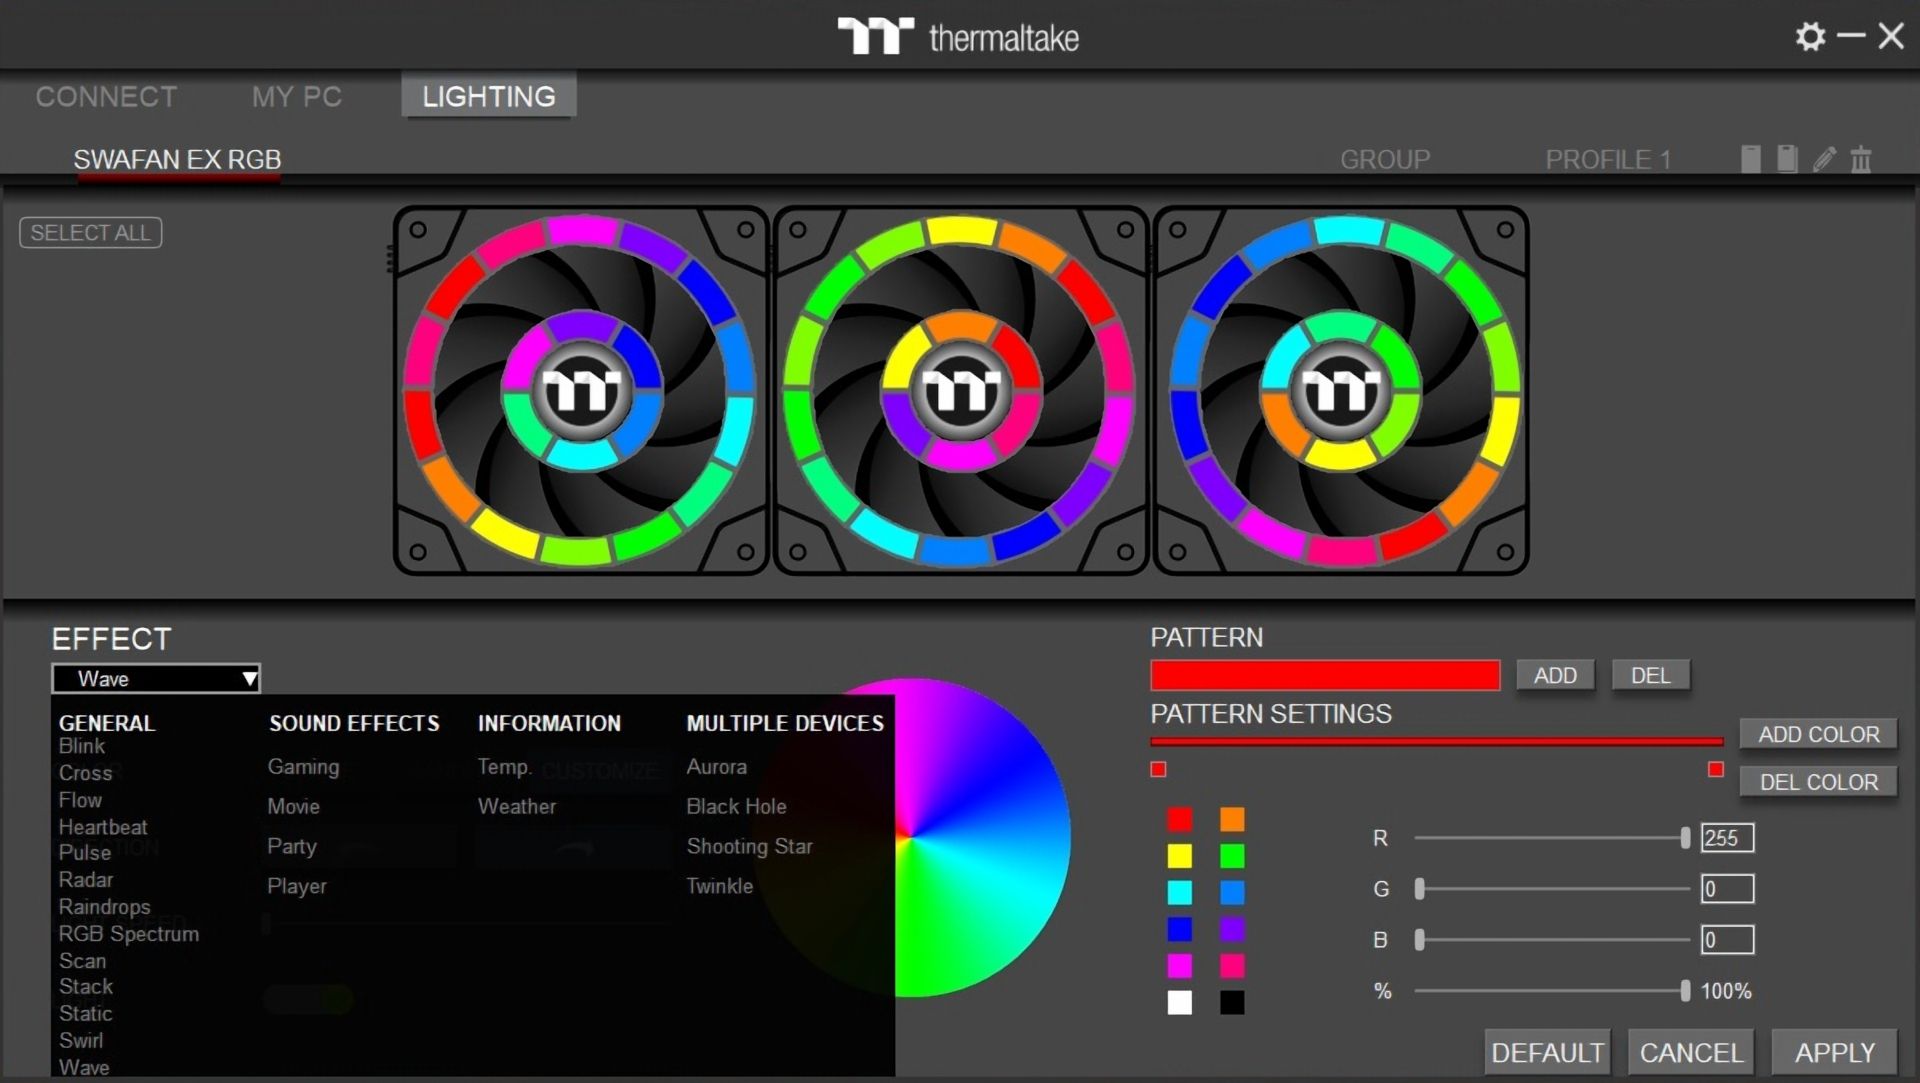Pick Party under Sound Effects
1920x1083 pixels.
291,846
